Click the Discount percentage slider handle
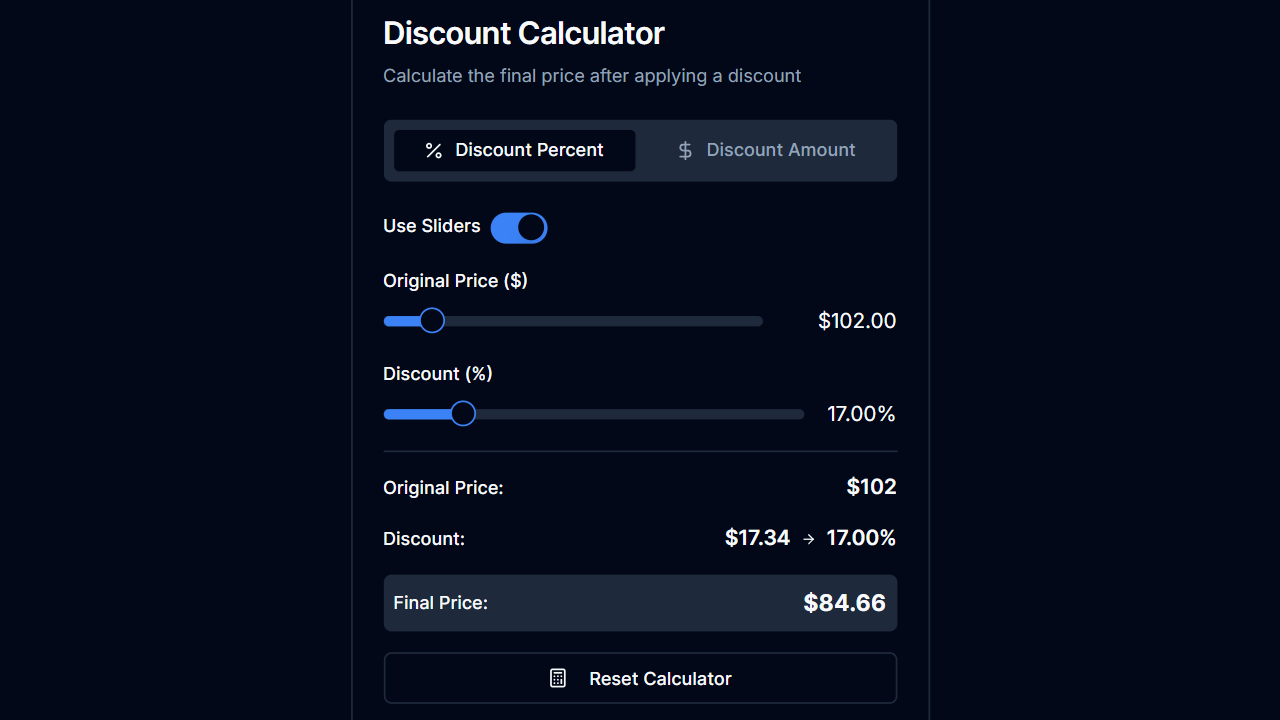Viewport: 1280px width, 720px height. click(462, 413)
